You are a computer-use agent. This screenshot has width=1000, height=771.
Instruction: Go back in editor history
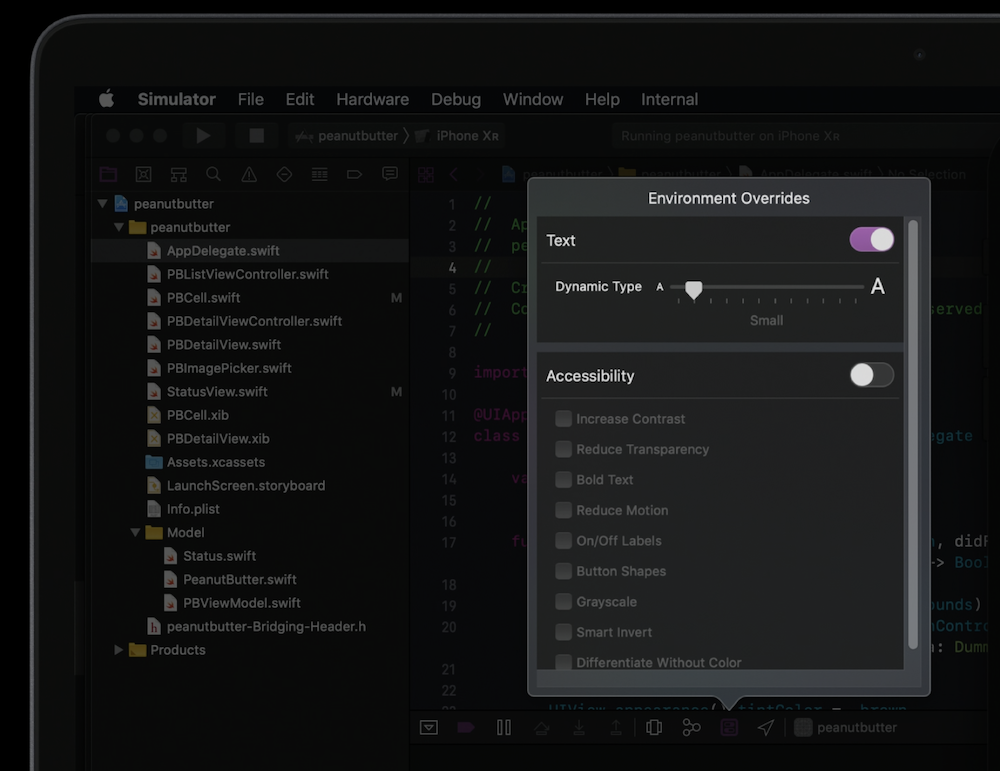(x=453, y=174)
